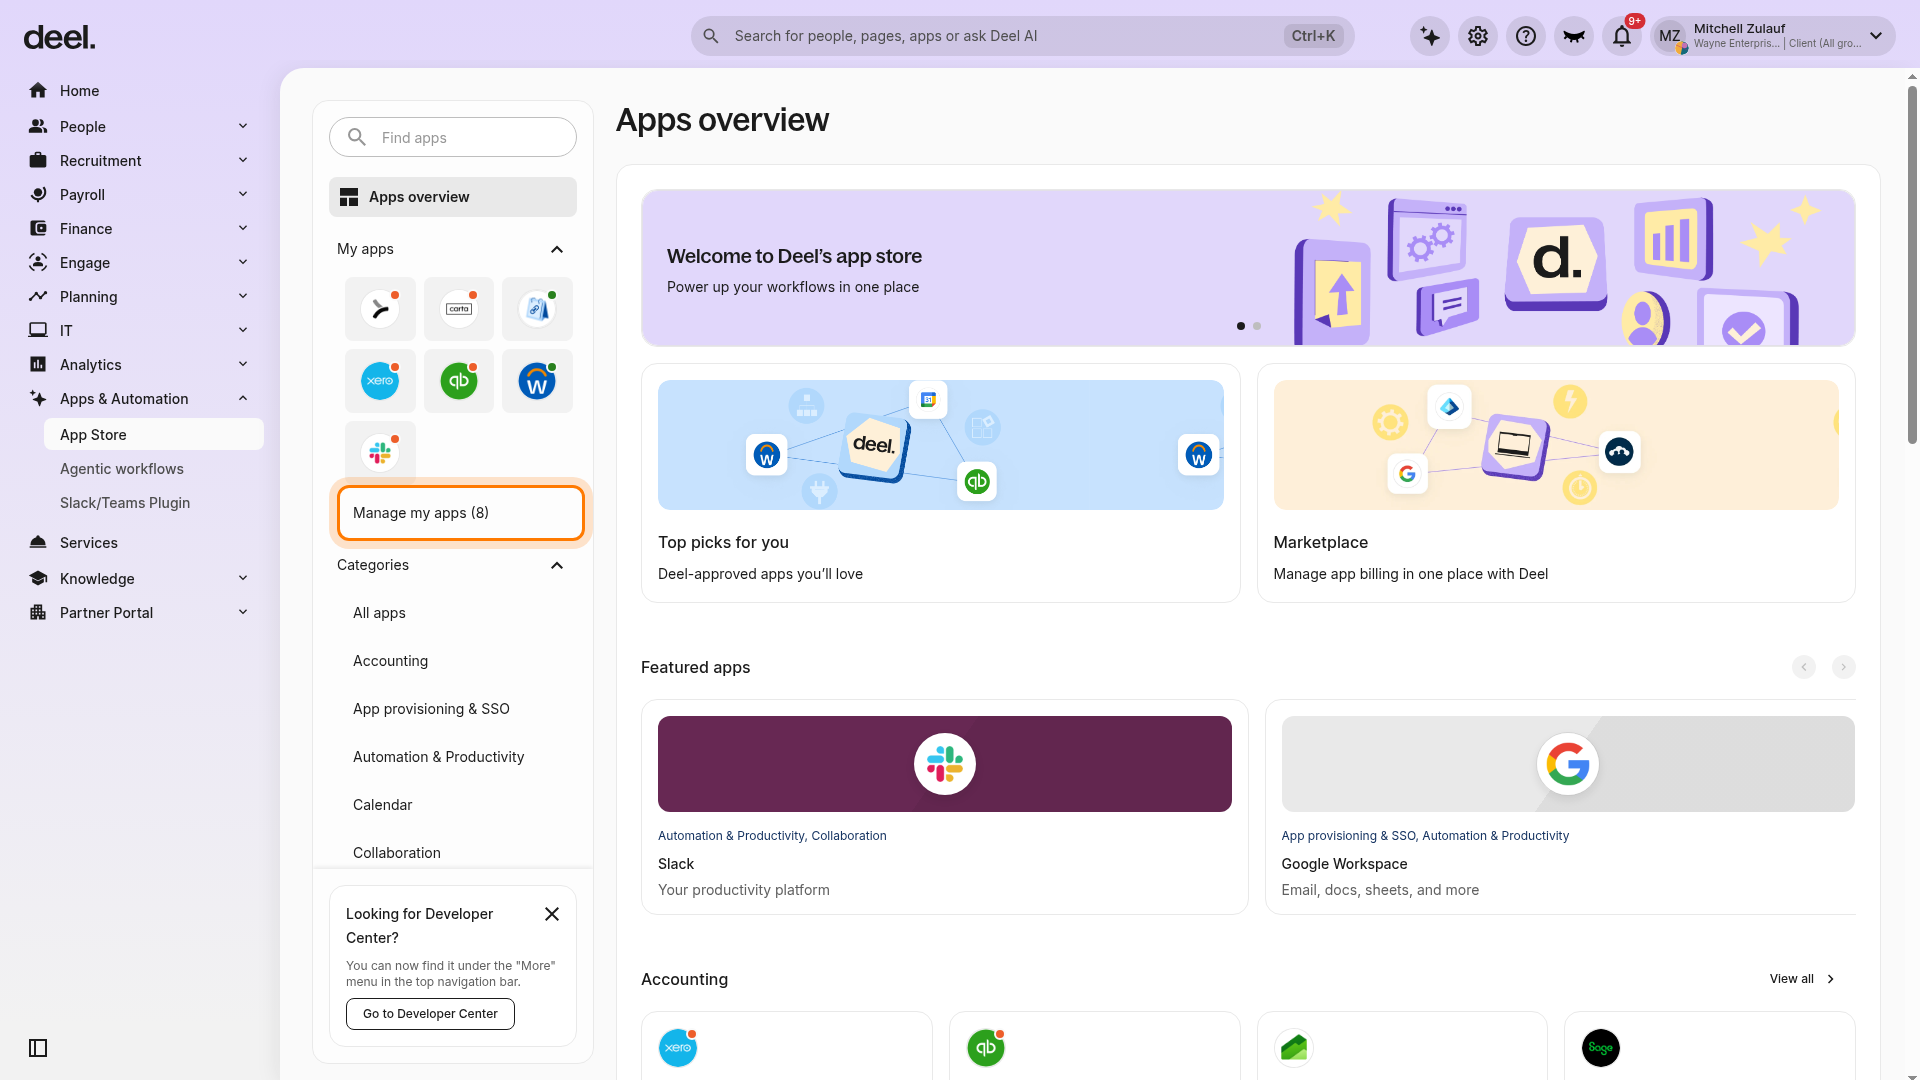Click View all for Accounting
This screenshot has width=1920, height=1080.
pos(1802,979)
